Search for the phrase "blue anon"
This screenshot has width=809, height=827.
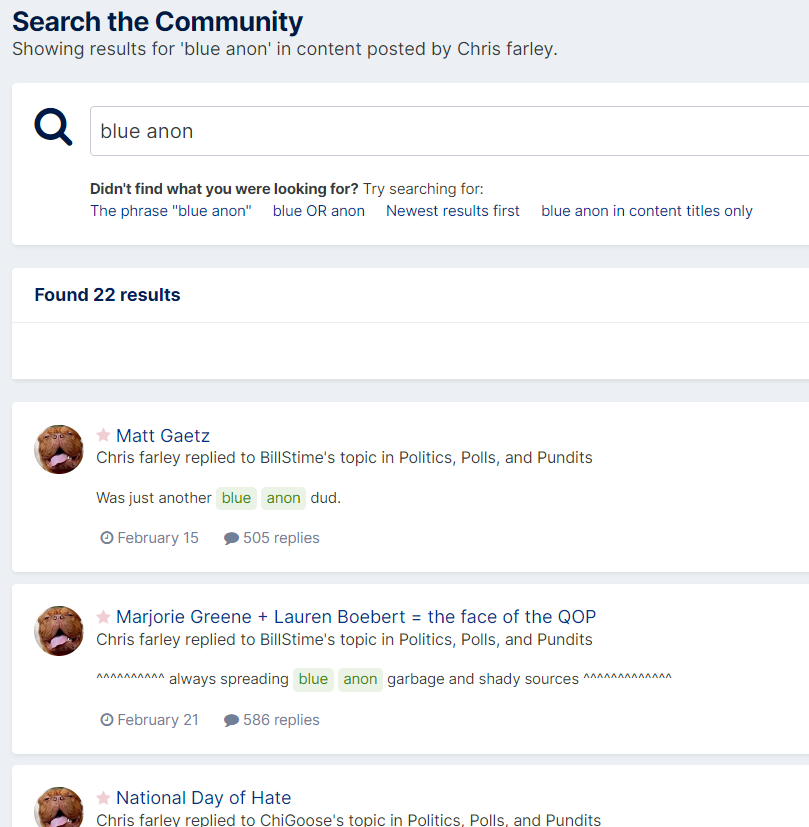pyautogui.click(x=171, y=211)
